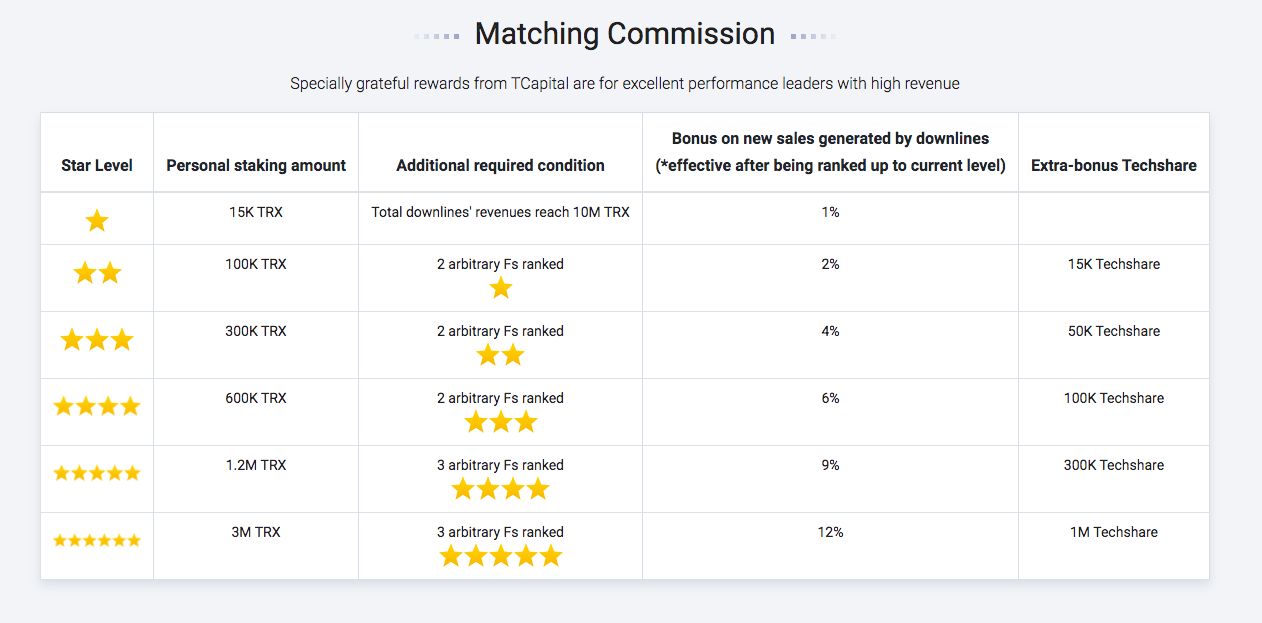This screenshot has height=623, width=1262.
Task: Click the five-star icon in the required condition column
Action: tap(501, 556)
